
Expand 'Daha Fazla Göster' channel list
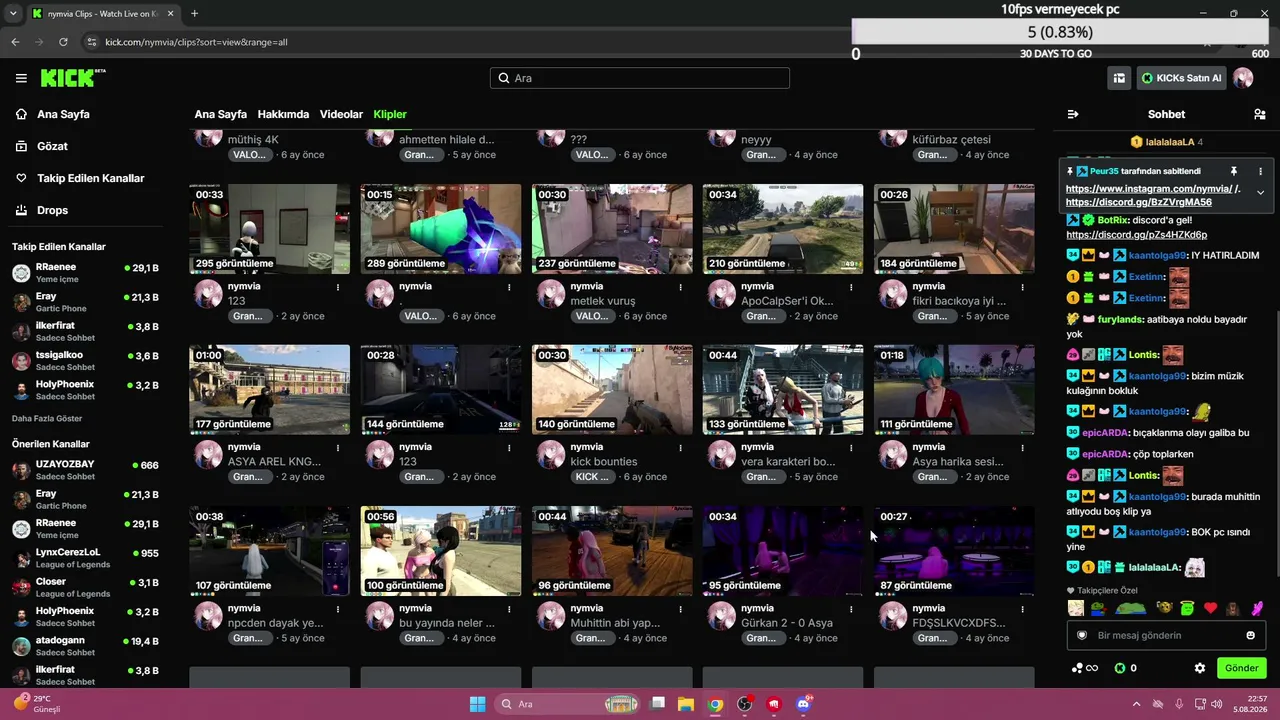point(47,418)
